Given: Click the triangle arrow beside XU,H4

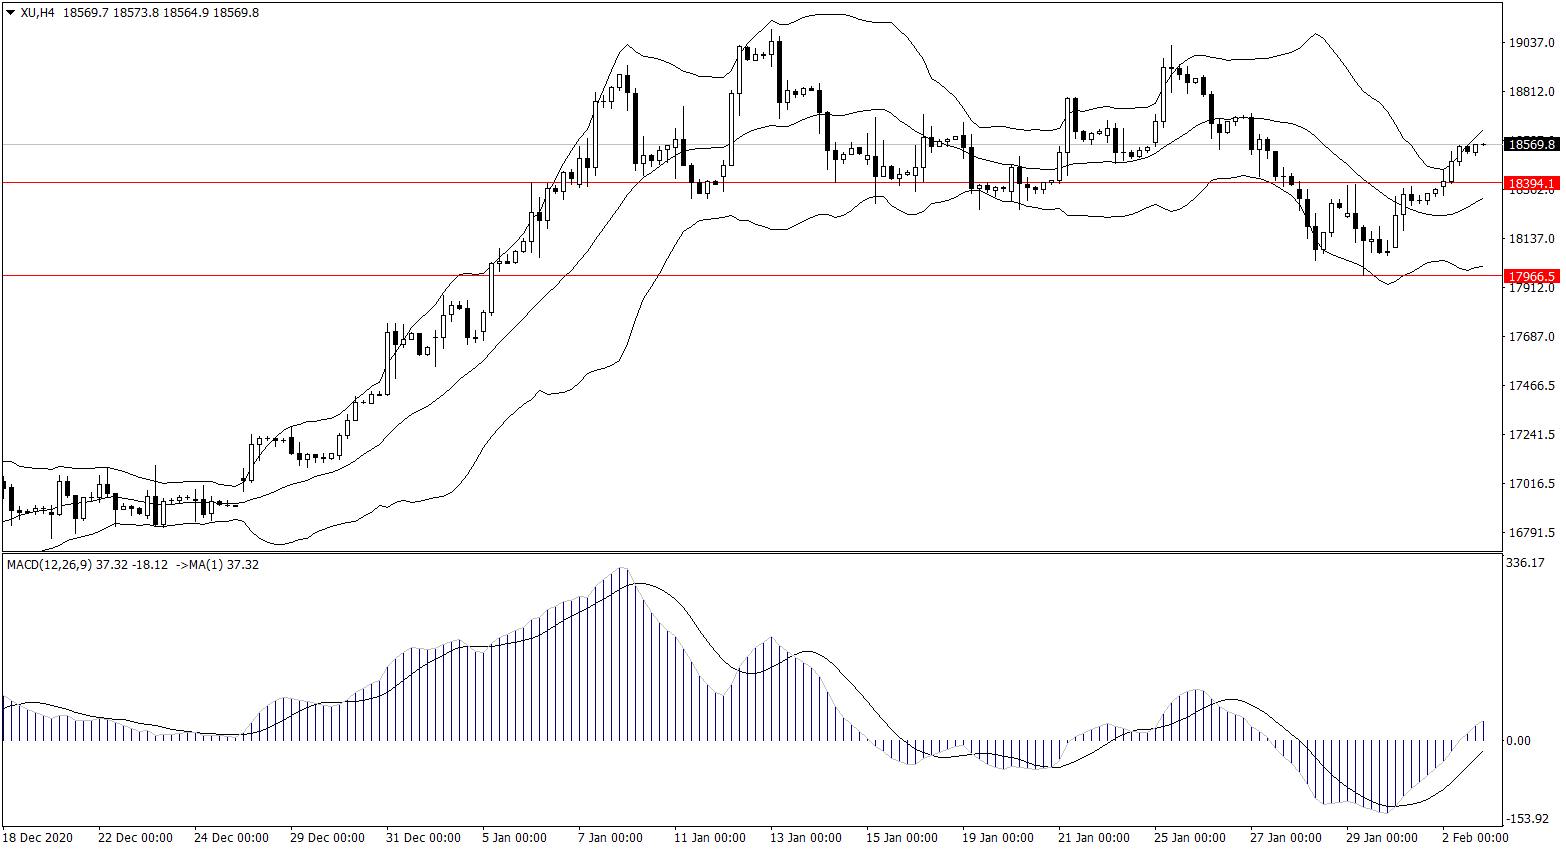Looking at the screenshot, I should pyautogui.click(x=11, y=13).
